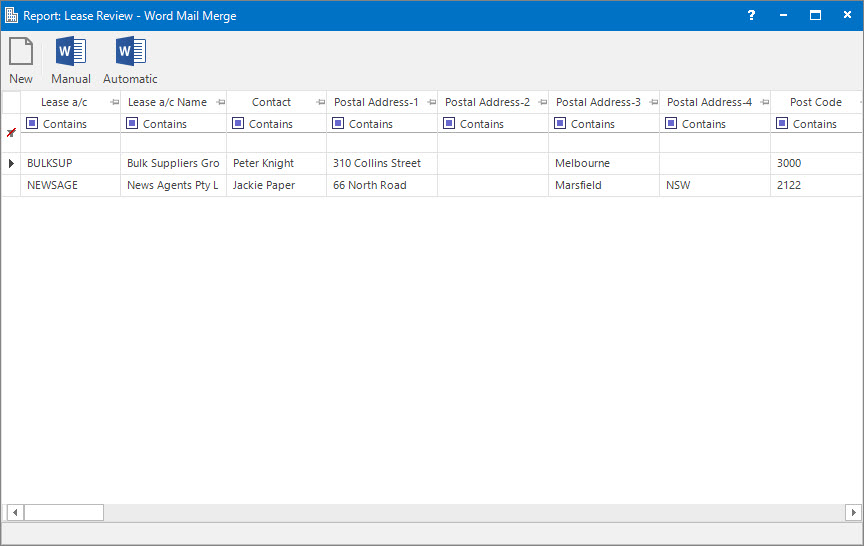Click the Lease a/c filter input cell
The image size is (864, 546).
pos(71,143)
